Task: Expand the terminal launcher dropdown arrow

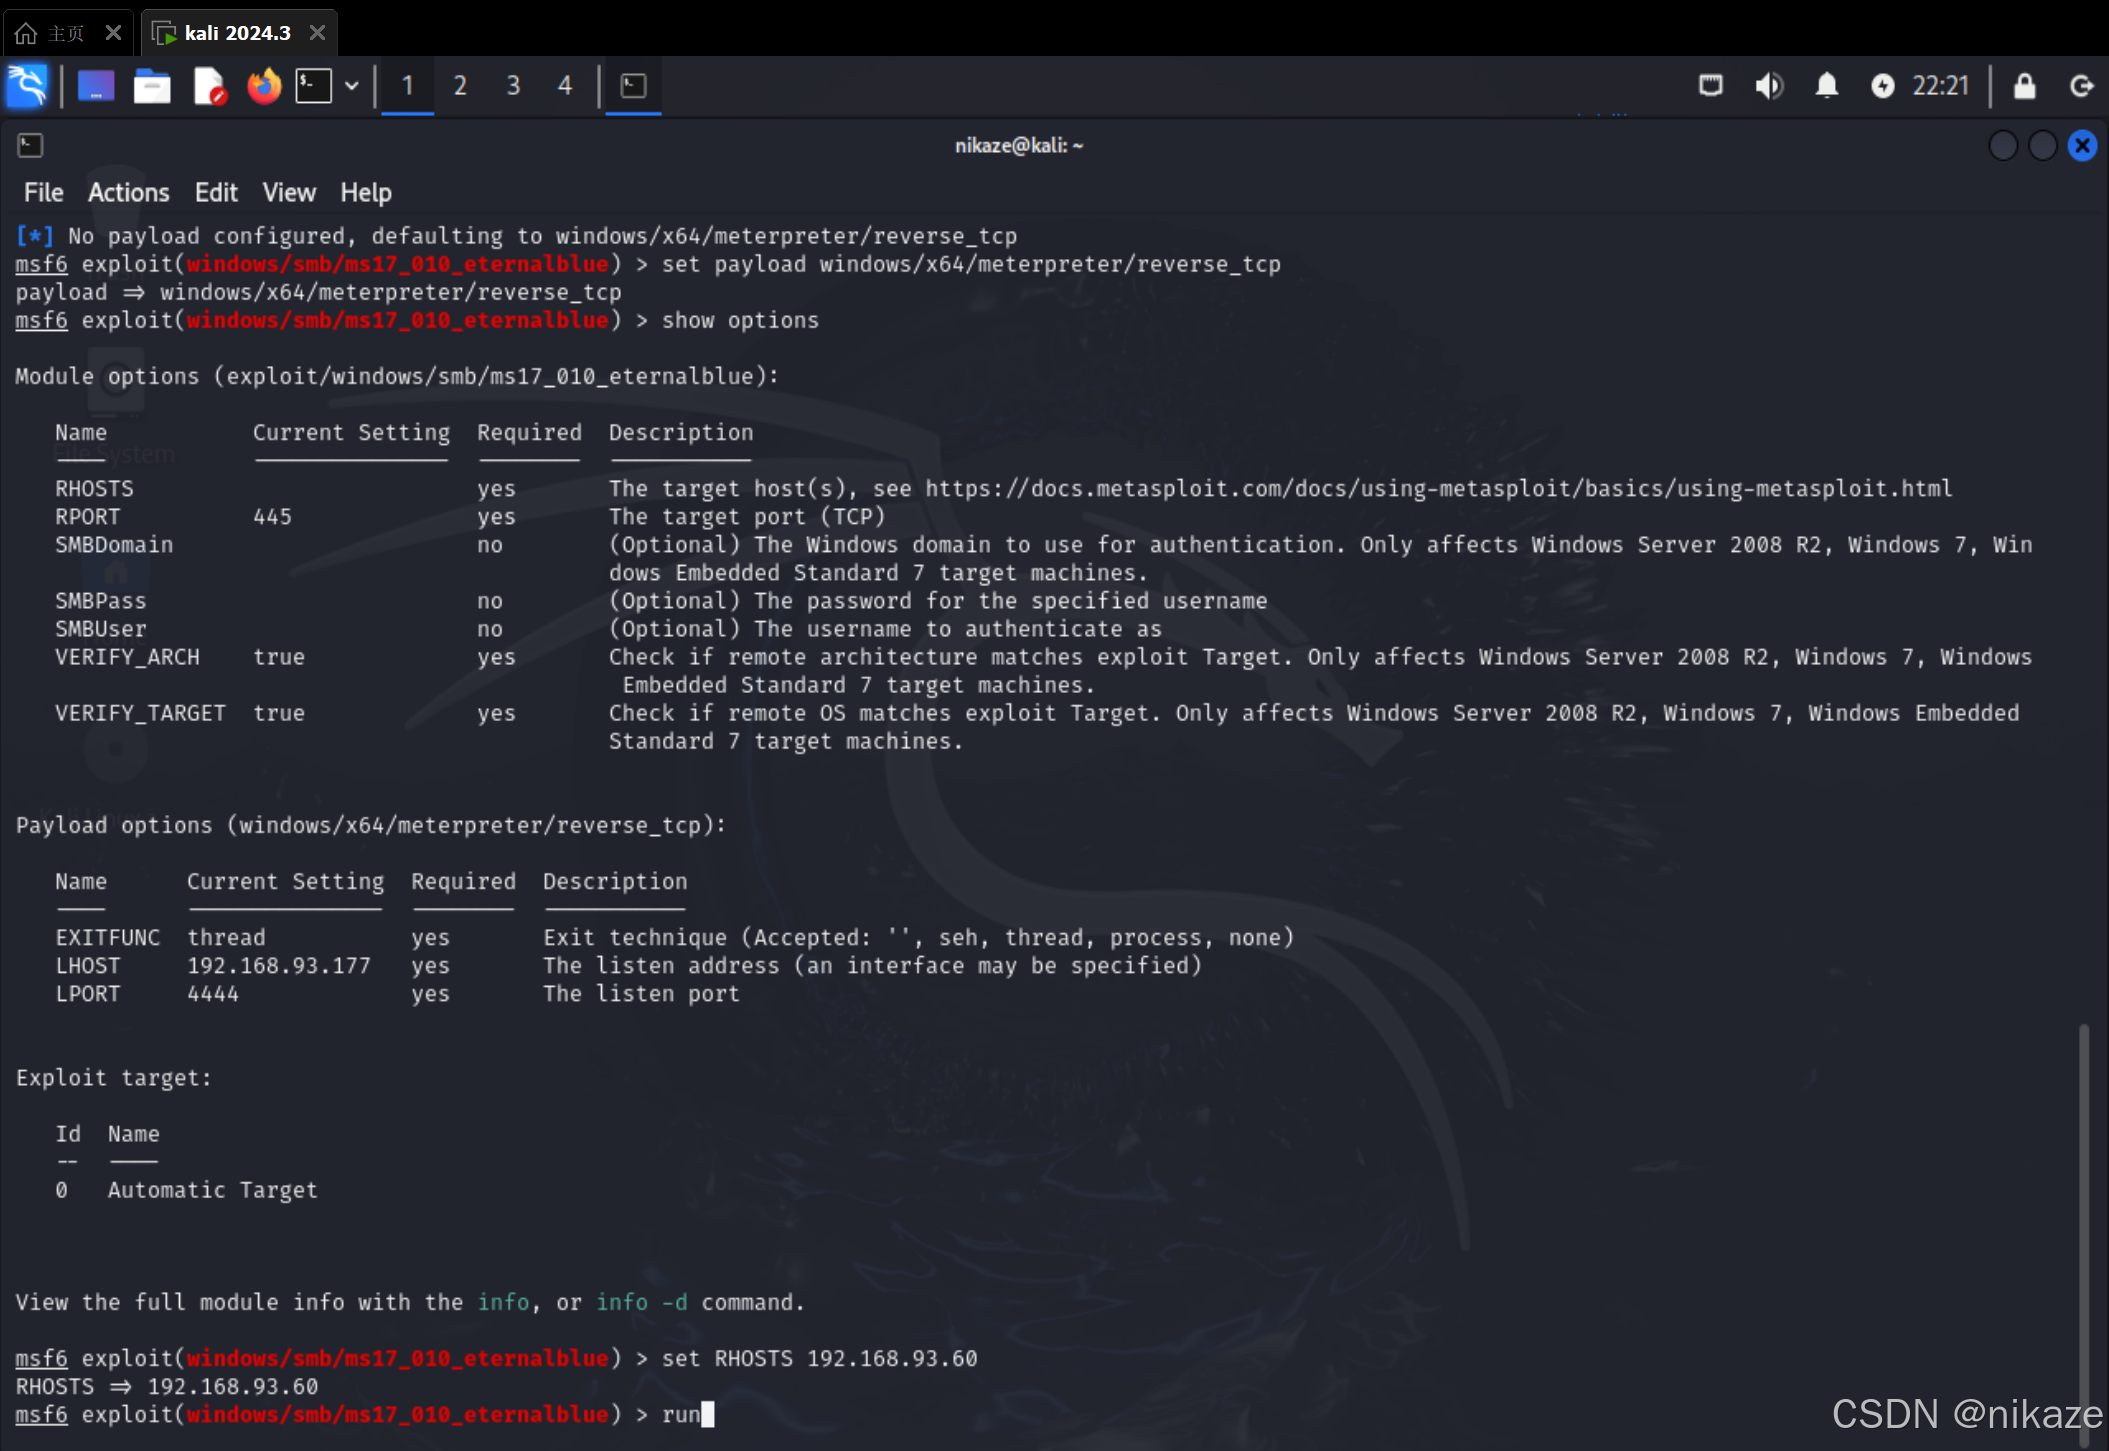Action: pos(352,86)
